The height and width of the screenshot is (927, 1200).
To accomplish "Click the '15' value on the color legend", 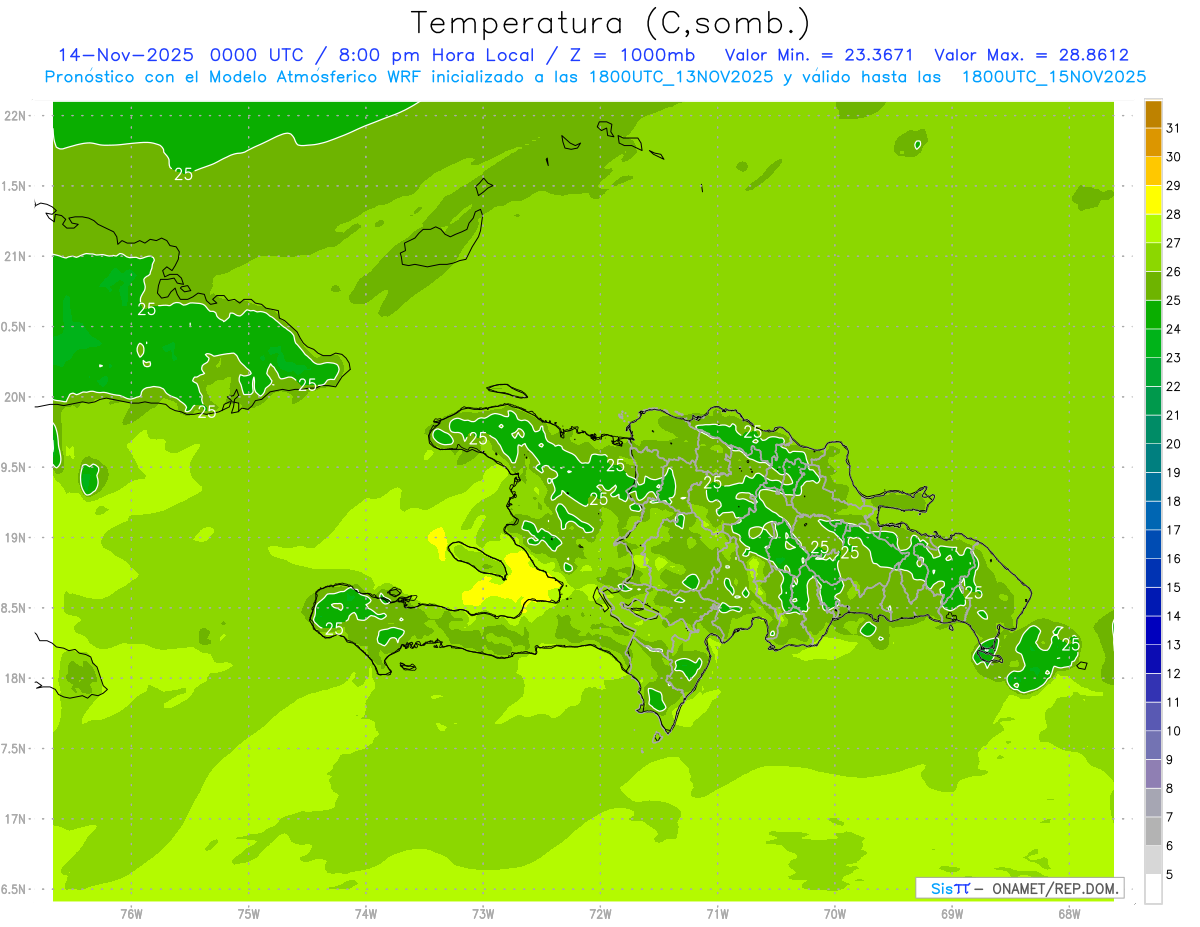I will point(1174,588).
